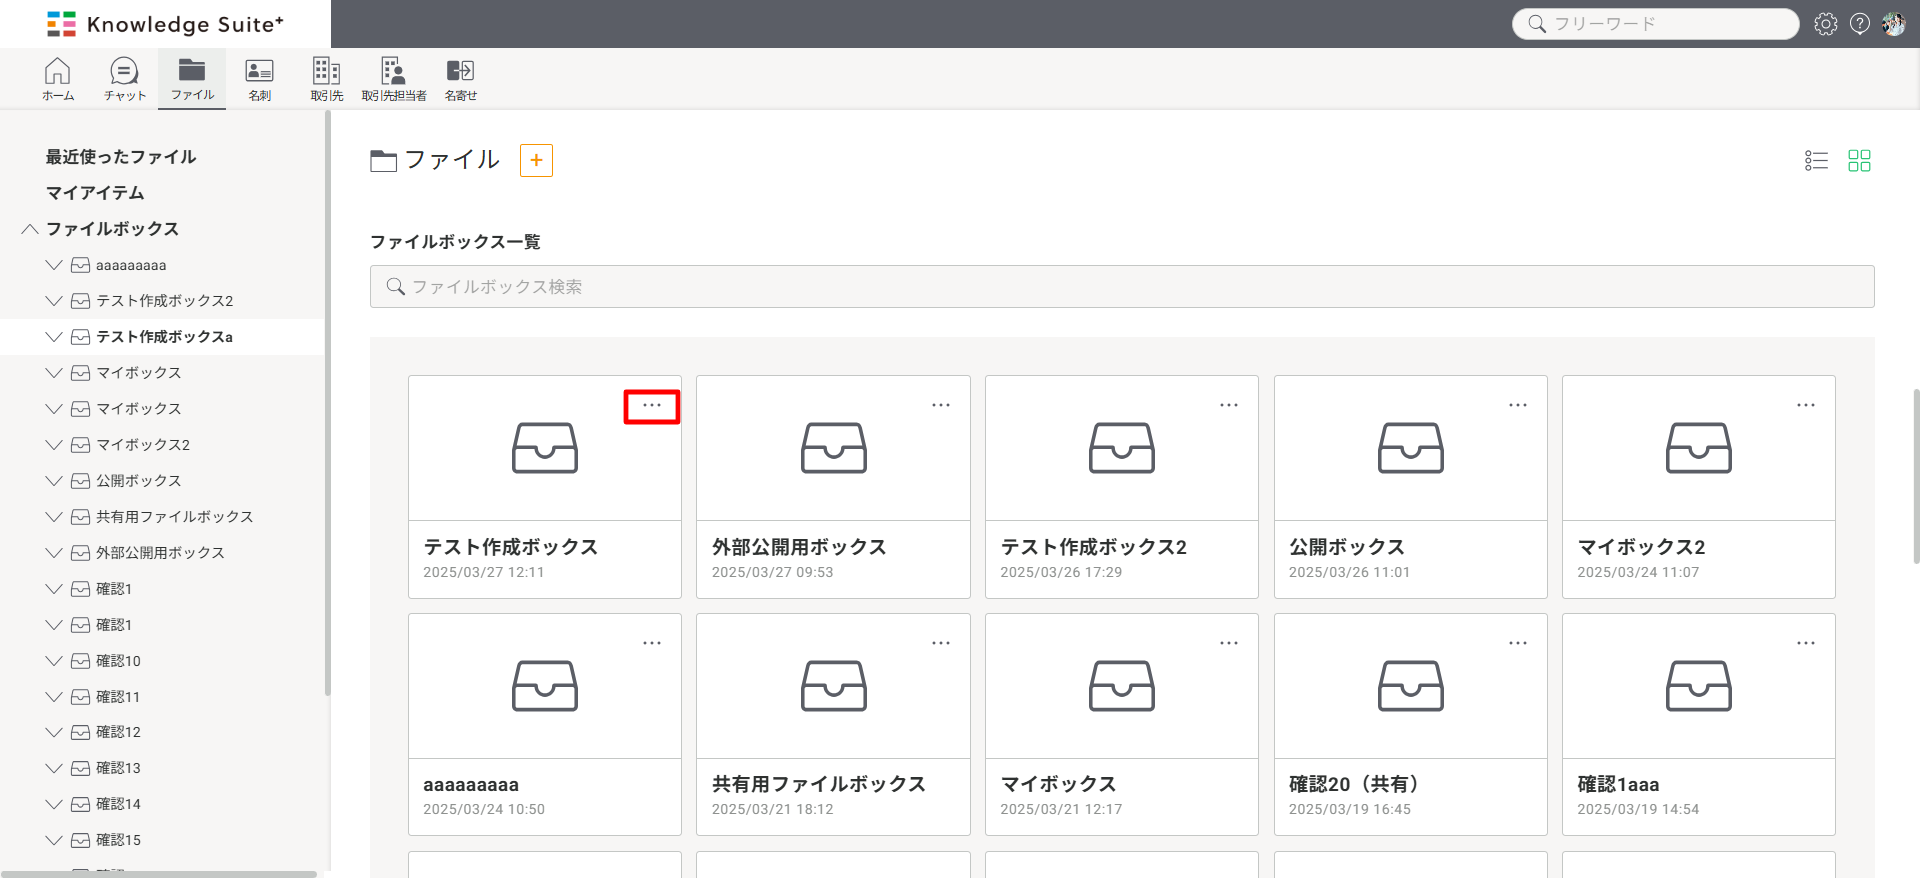The height and width of the screenshot is (878, 1920).
Task: Open the チャット chat icon
Action: (x=125, y=79)
